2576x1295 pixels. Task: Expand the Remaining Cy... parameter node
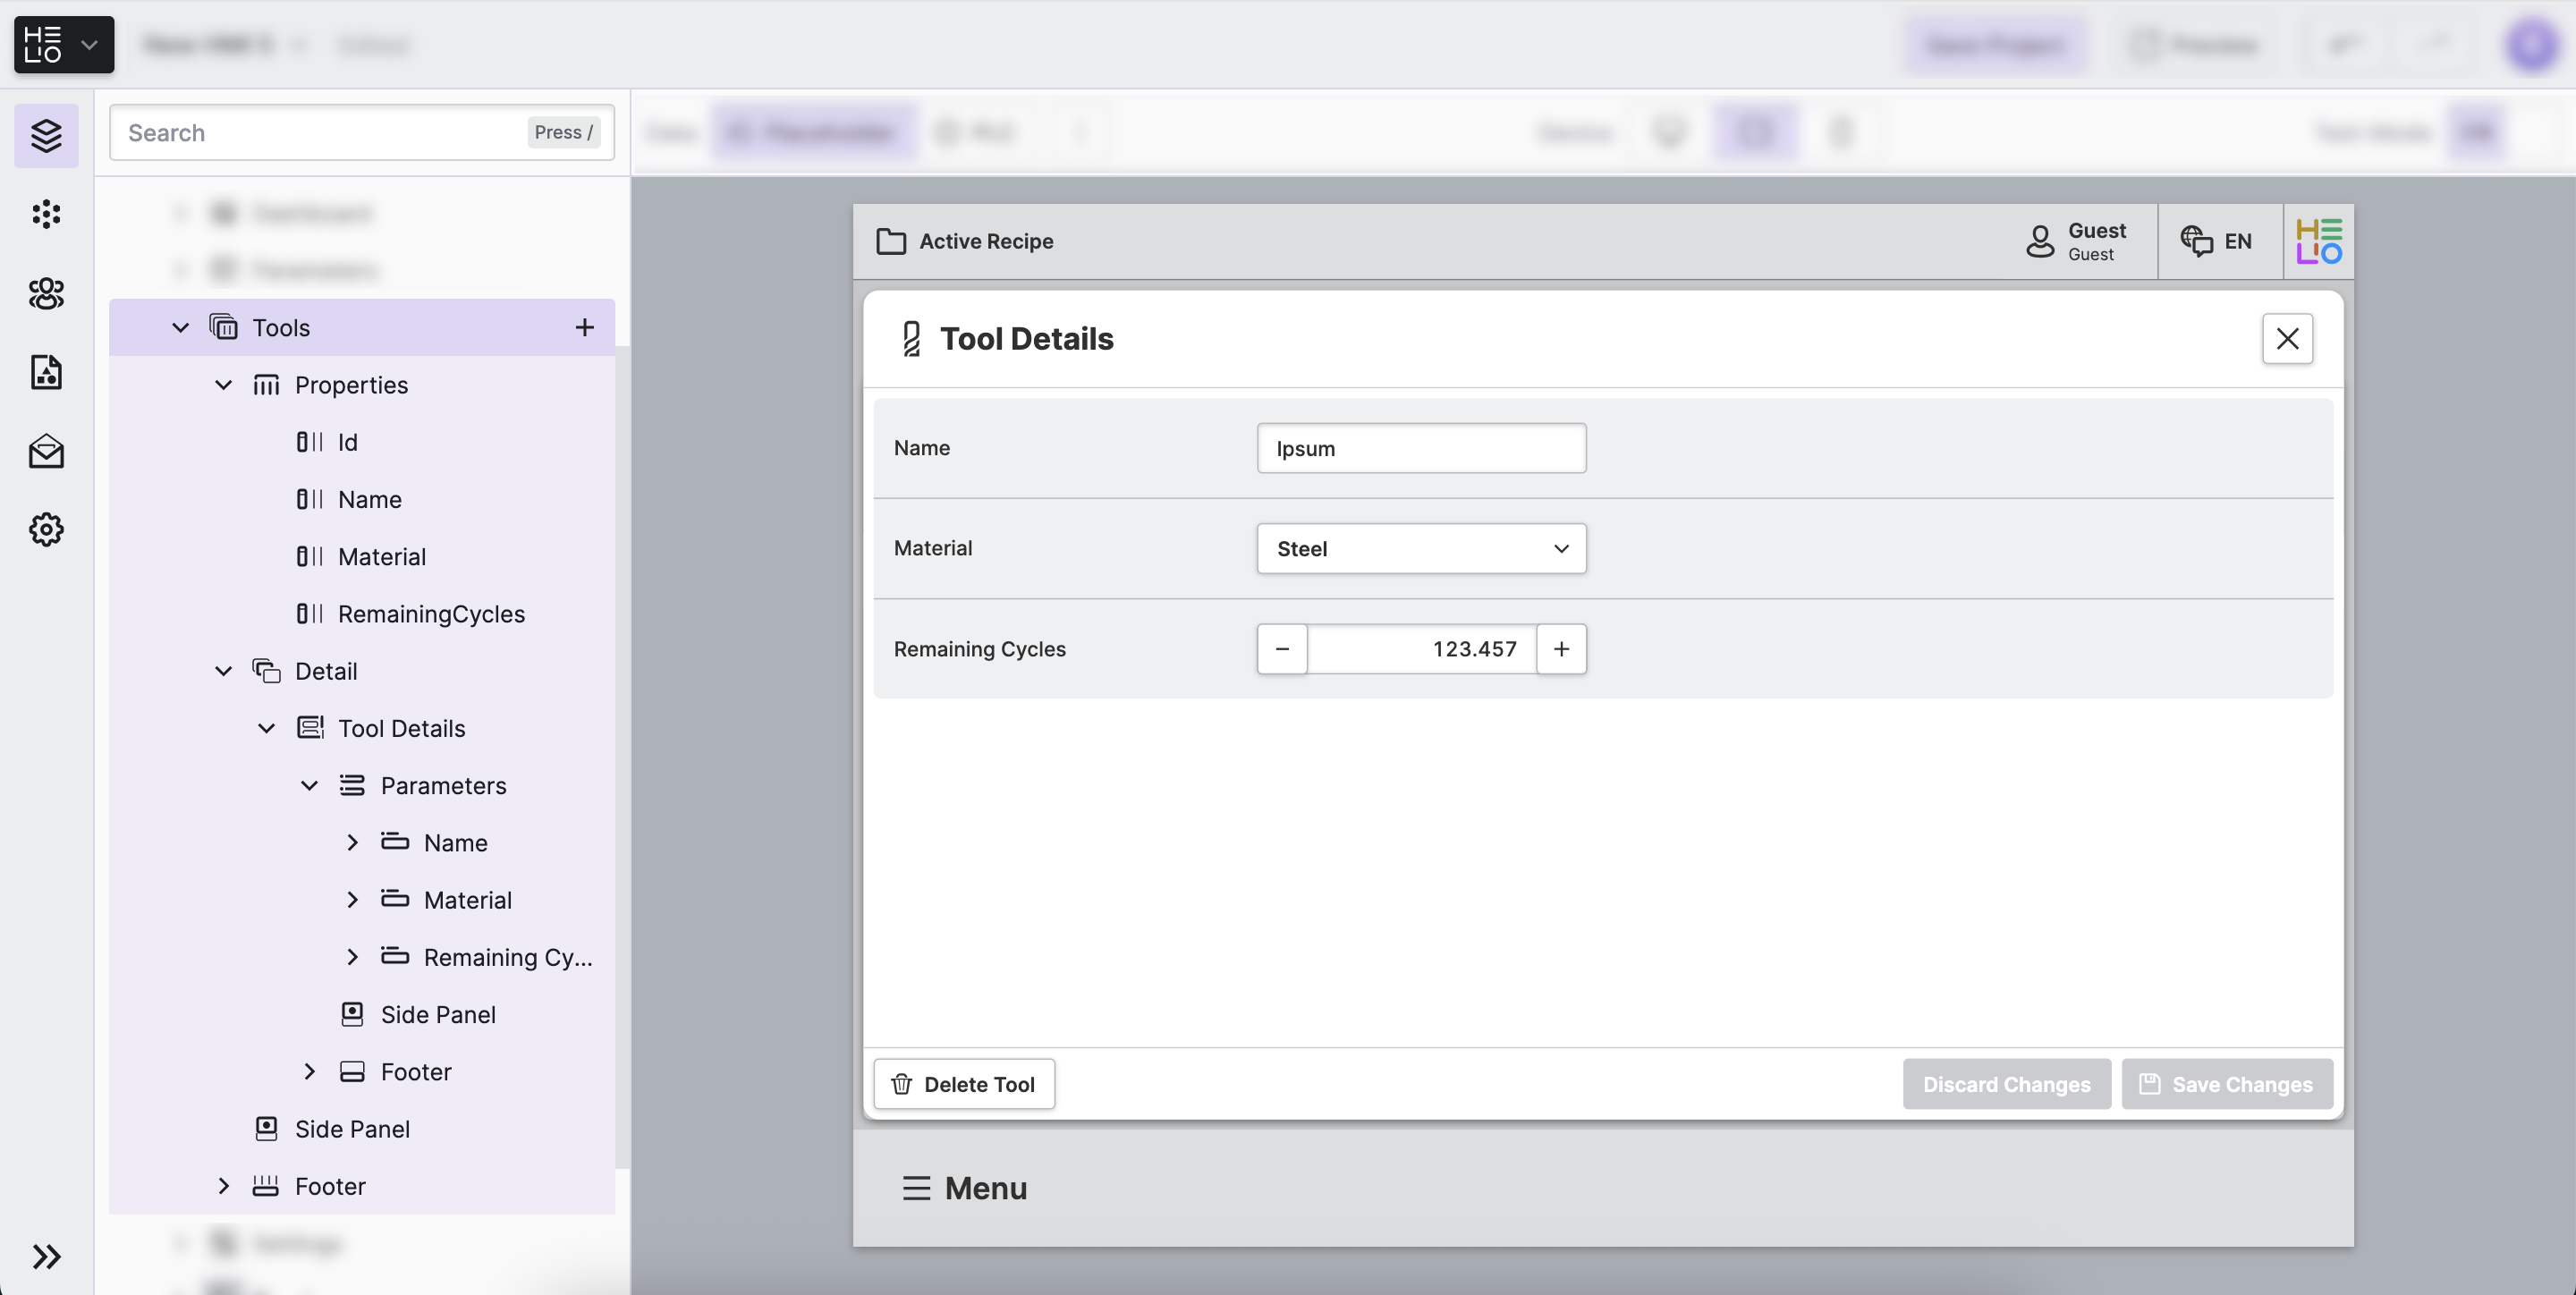[x=352, y=957]
